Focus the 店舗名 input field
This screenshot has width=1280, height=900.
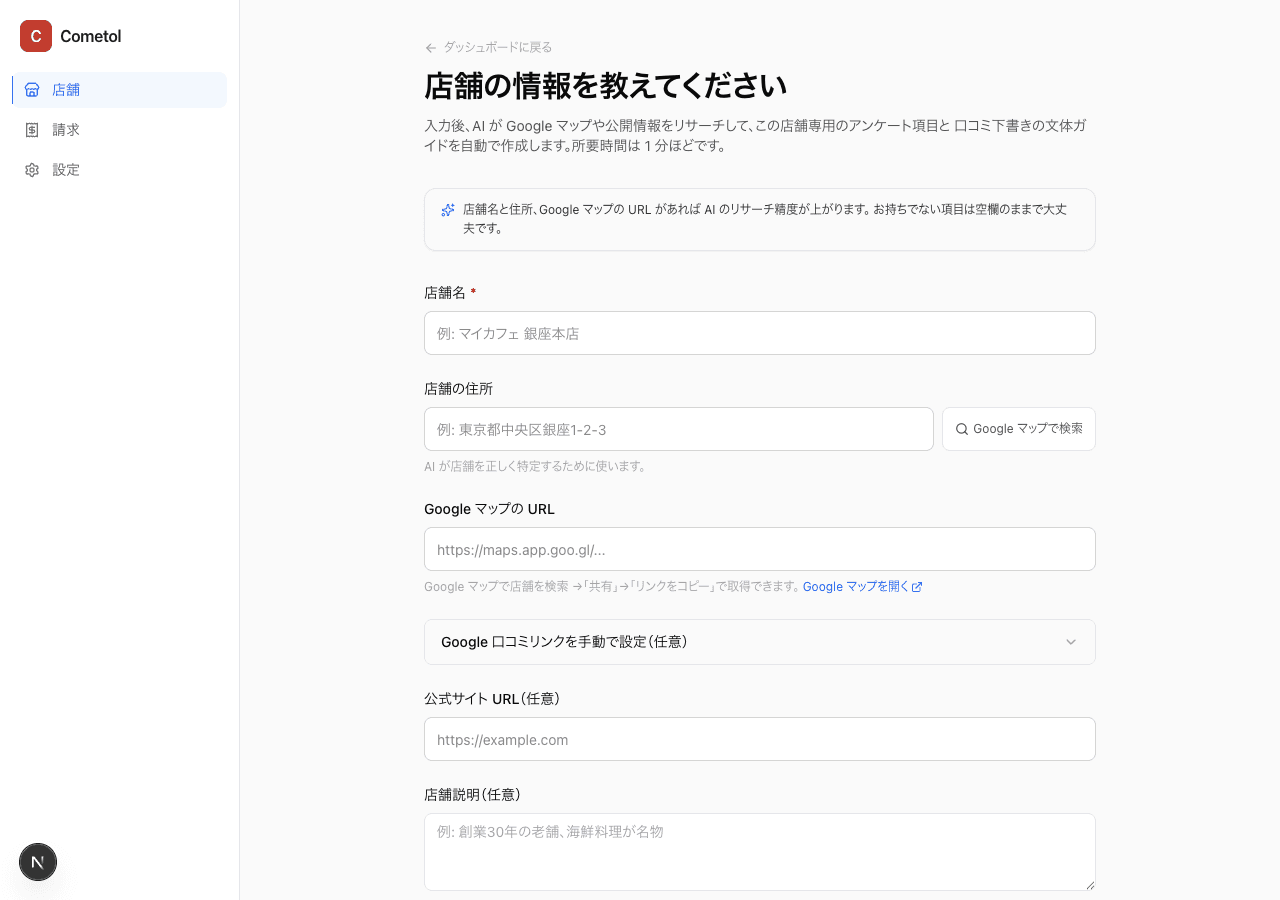(x=760, y=333)
